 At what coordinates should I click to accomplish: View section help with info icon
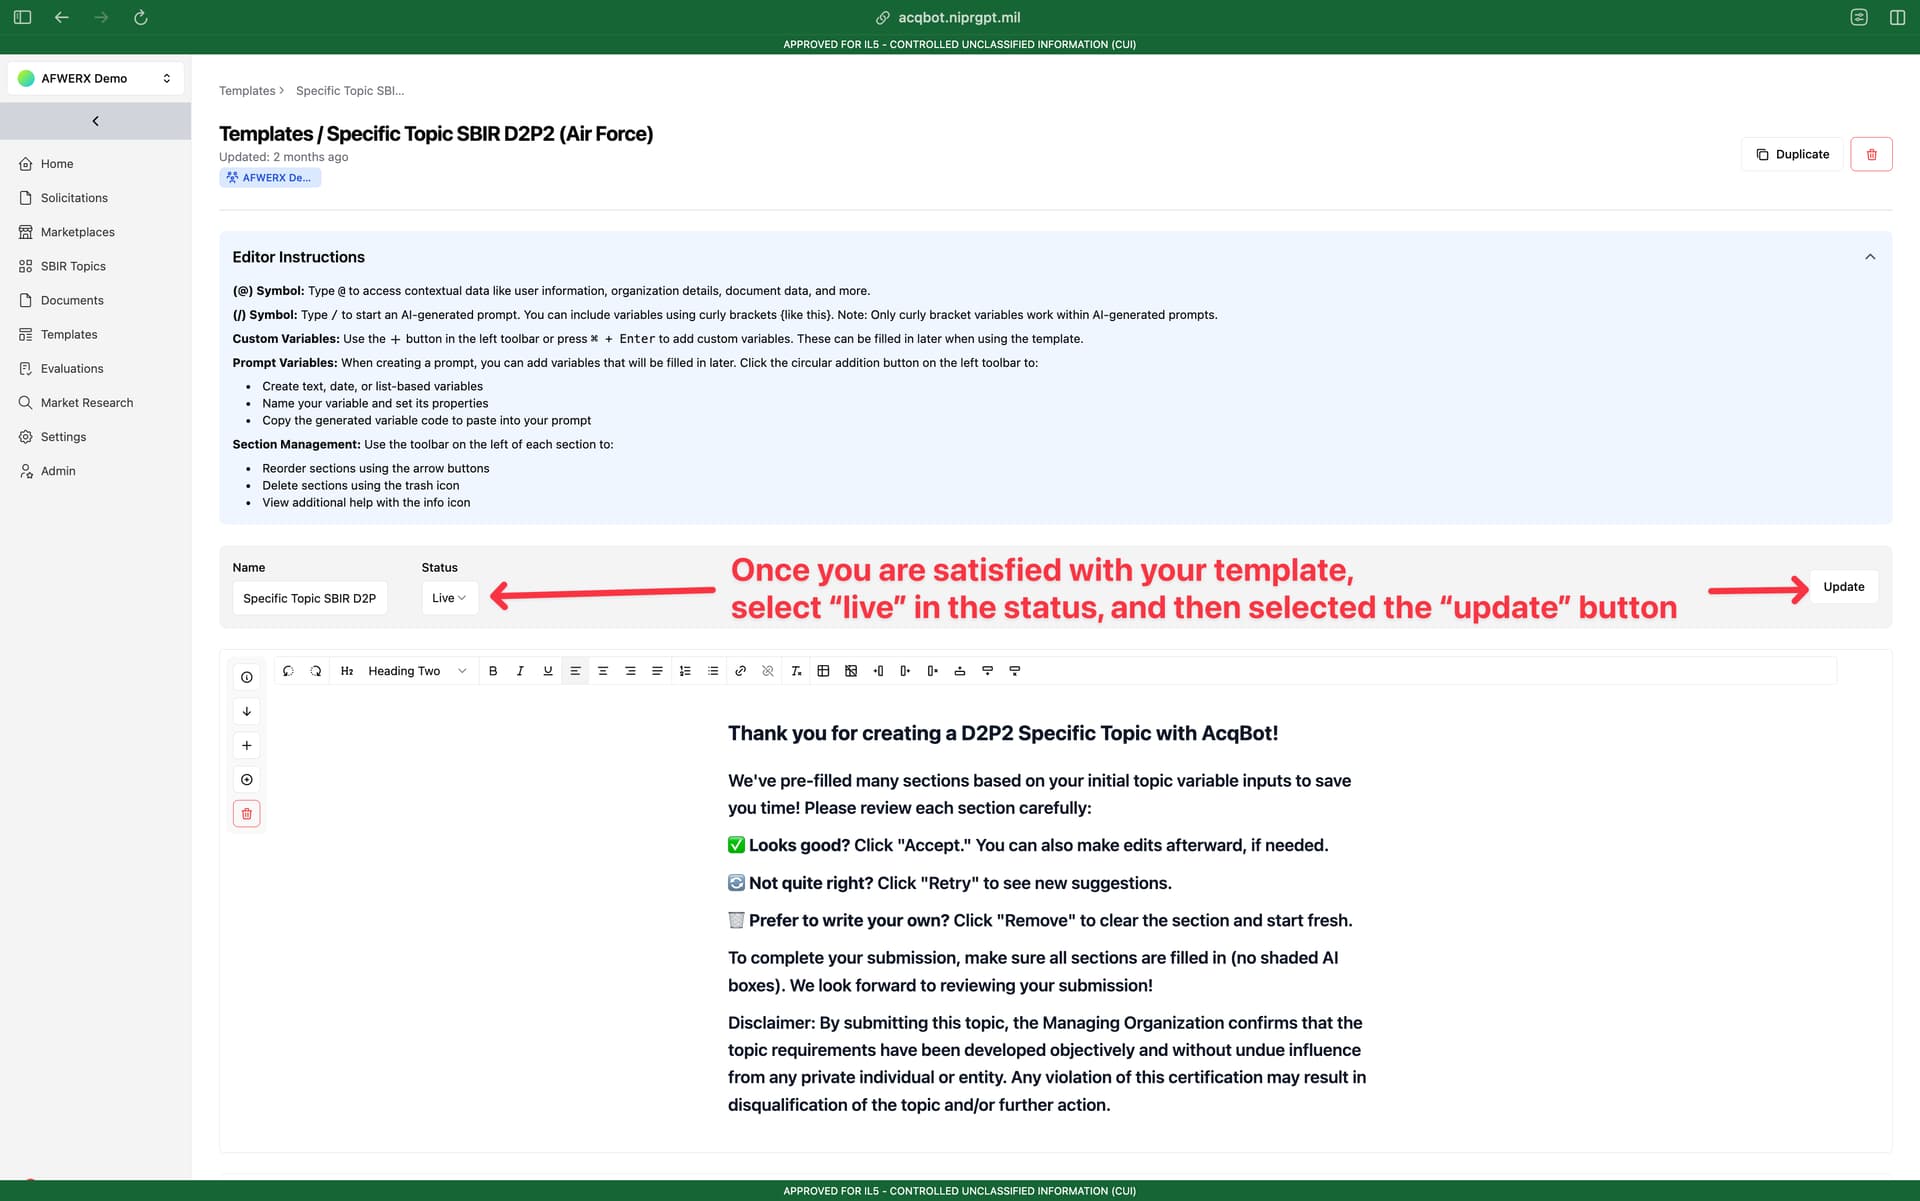[x=247, y=677]
